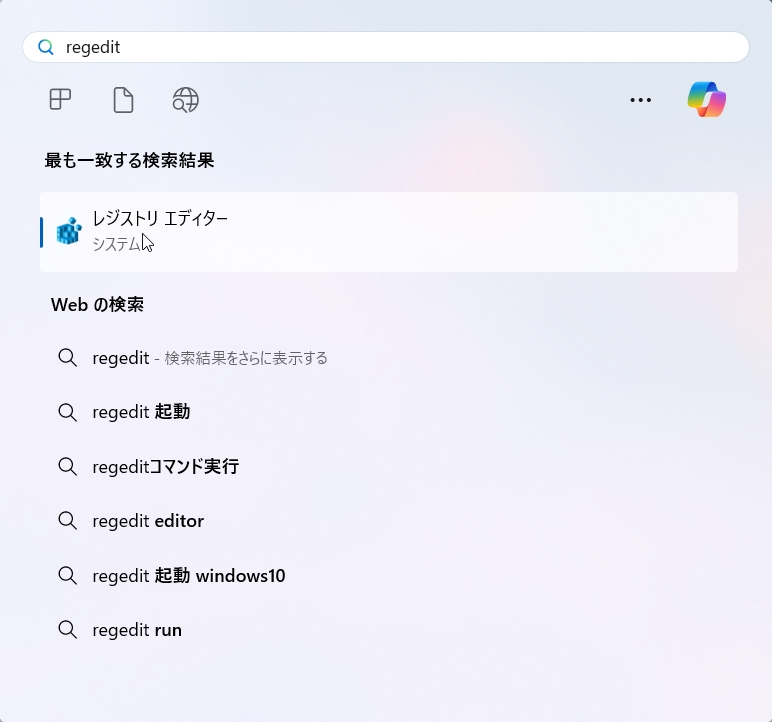Open the Copilot icon
The height and width of the screenshot is (722, 772).
(707, 99)
